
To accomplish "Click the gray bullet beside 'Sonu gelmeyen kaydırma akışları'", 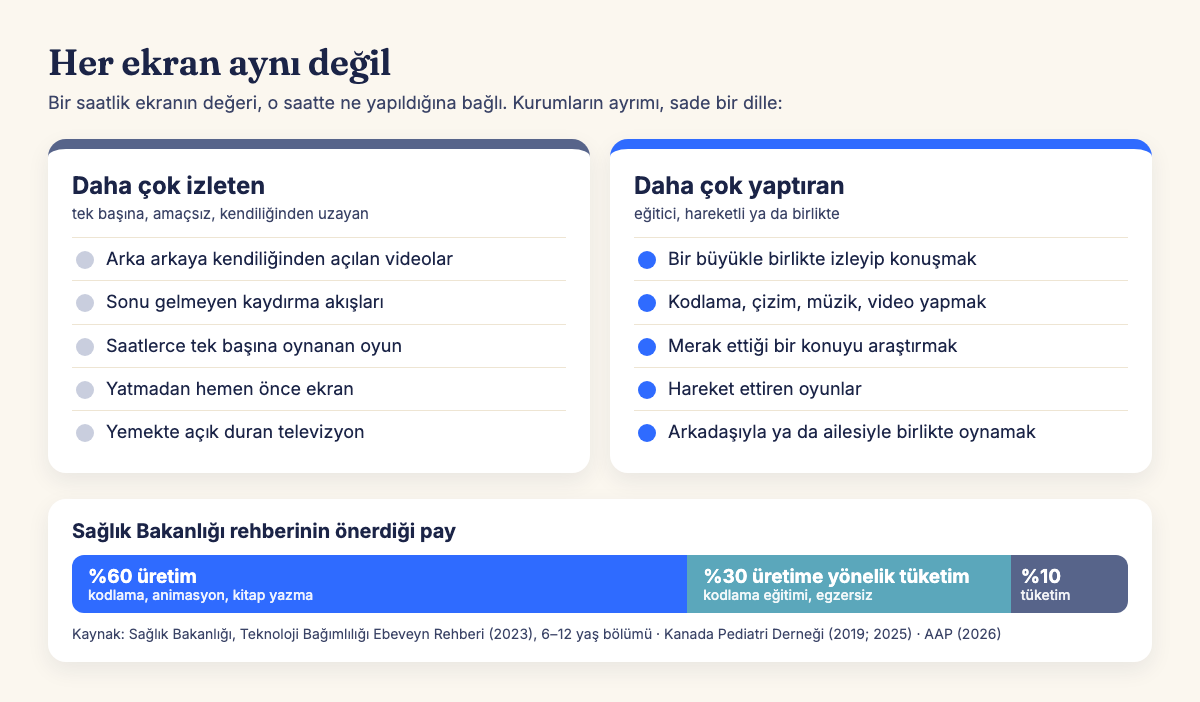I will coord(85,303).
